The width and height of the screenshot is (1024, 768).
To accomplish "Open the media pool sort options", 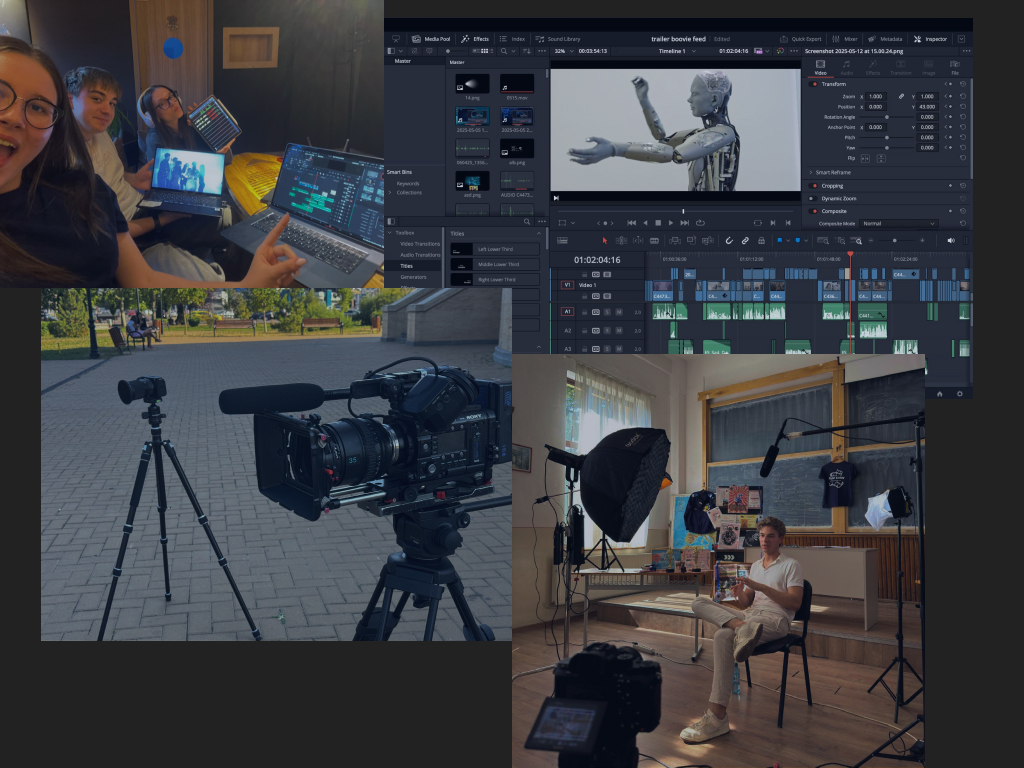I will click(x=526, y=51).
